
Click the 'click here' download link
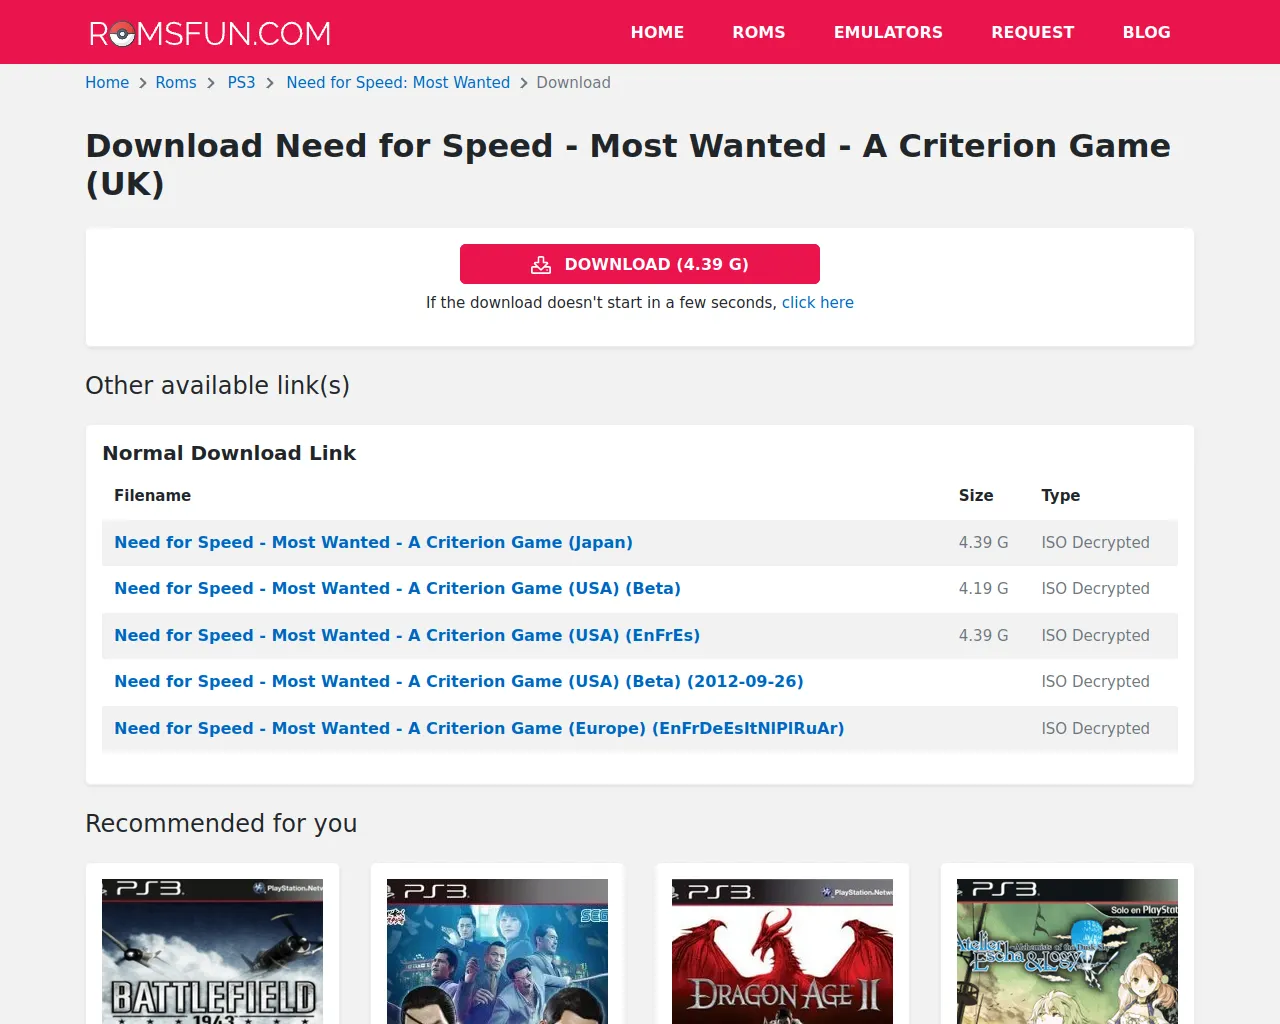coord(818,303)
